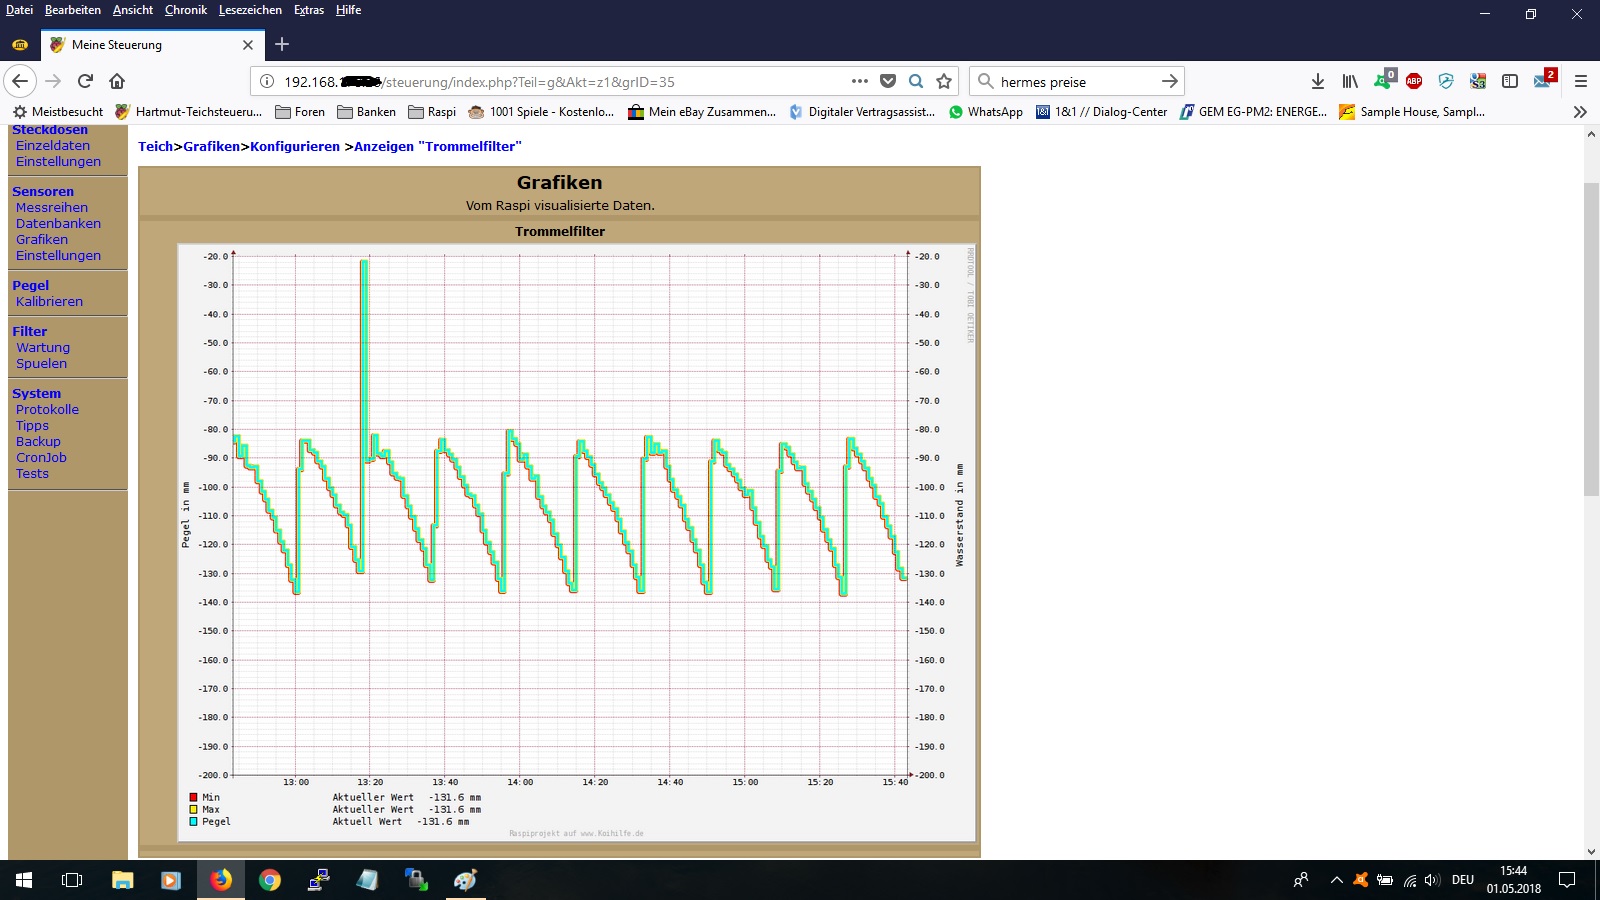Viewport: 1600px width, 900px height.
Task: Open the Chronik menu
Action: click(186, 10)
